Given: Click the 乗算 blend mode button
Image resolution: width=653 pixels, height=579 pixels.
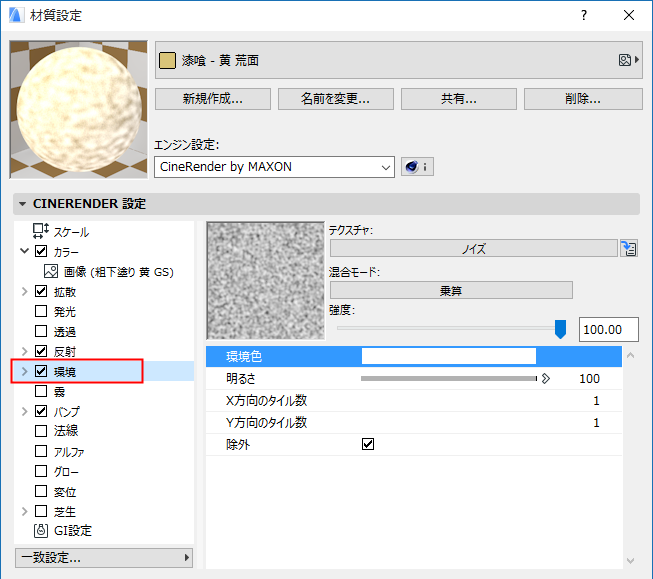Looking at the screenshot, I should (x=451, y=290).
